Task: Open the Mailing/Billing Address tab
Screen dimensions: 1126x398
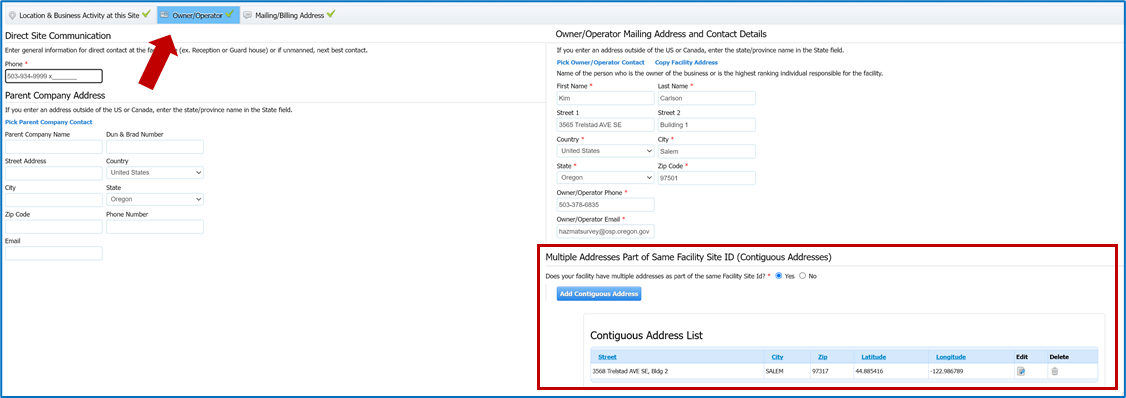Action: [x=289, y=14]
